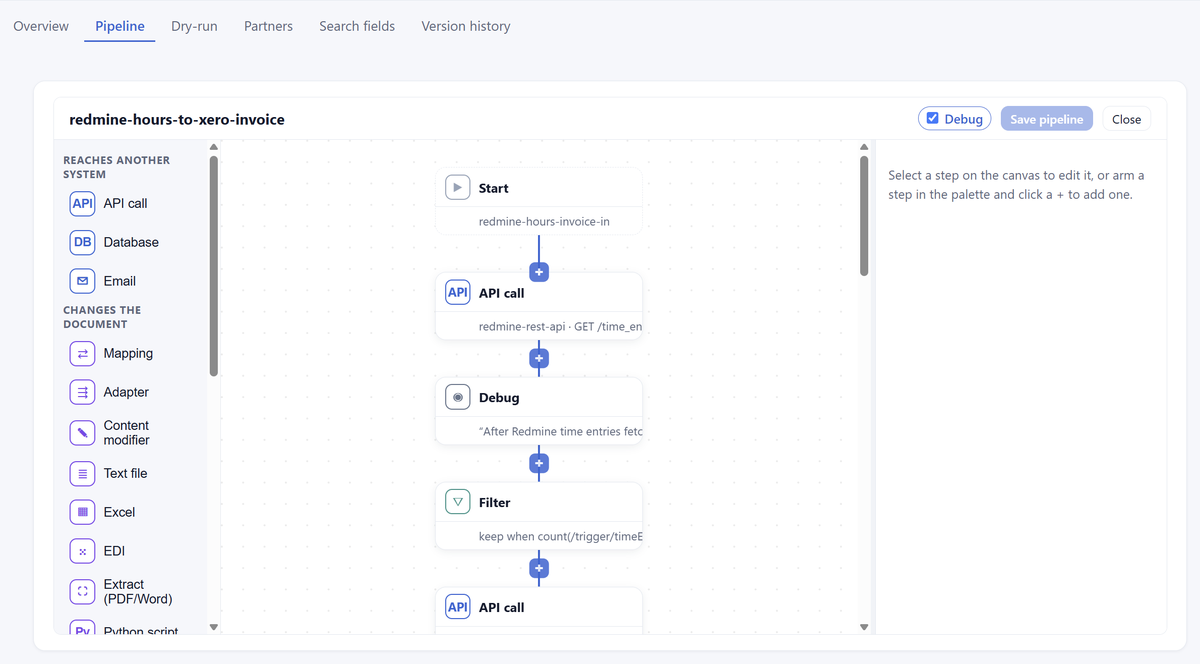1200x664 pixels.
Task: Click the palette scrollbar down arrow
Action: 213,627
